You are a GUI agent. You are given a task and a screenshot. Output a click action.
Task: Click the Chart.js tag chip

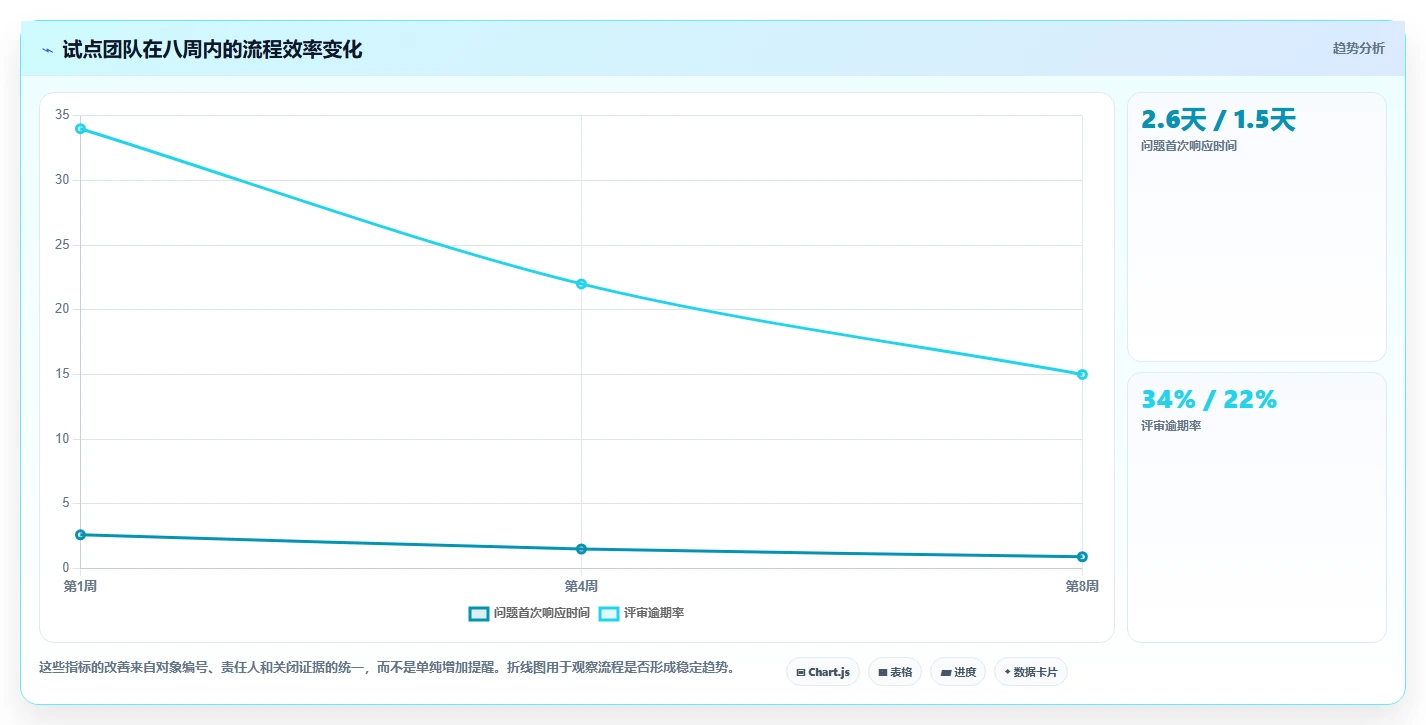[x=822, y=672]
